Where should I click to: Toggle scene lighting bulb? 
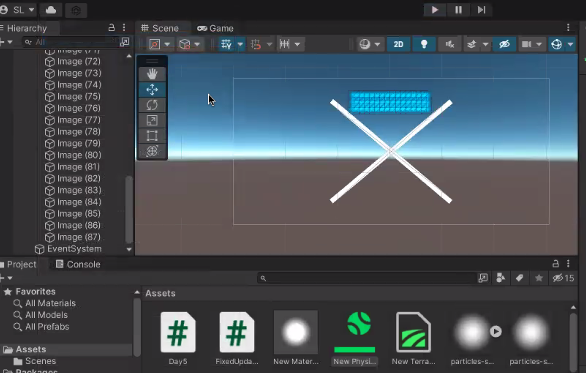pos(424,44)
